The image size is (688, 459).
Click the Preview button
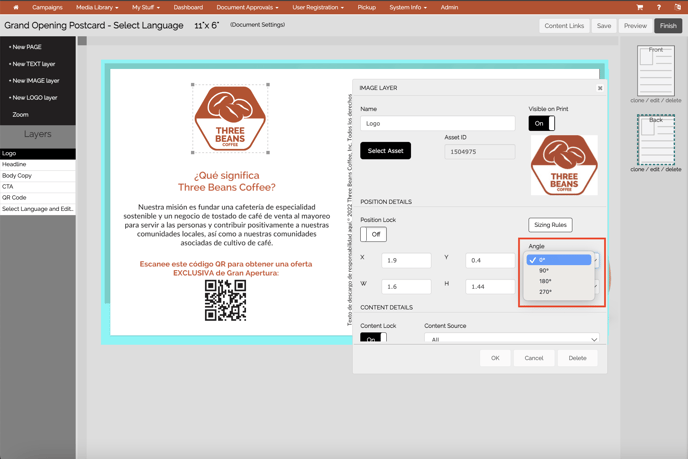pos(635,26)
